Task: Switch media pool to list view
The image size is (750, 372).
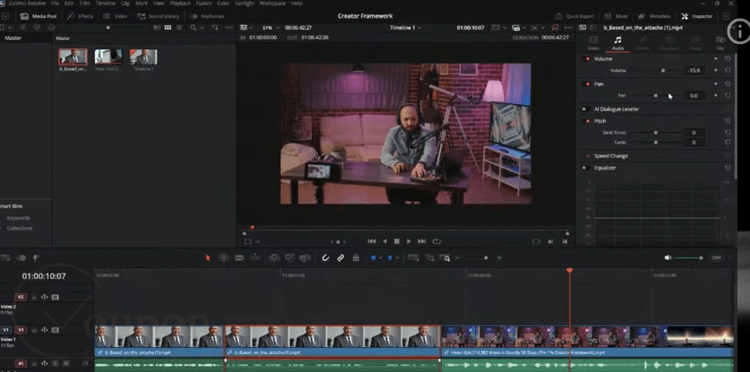Action: (x=179, y=28)
